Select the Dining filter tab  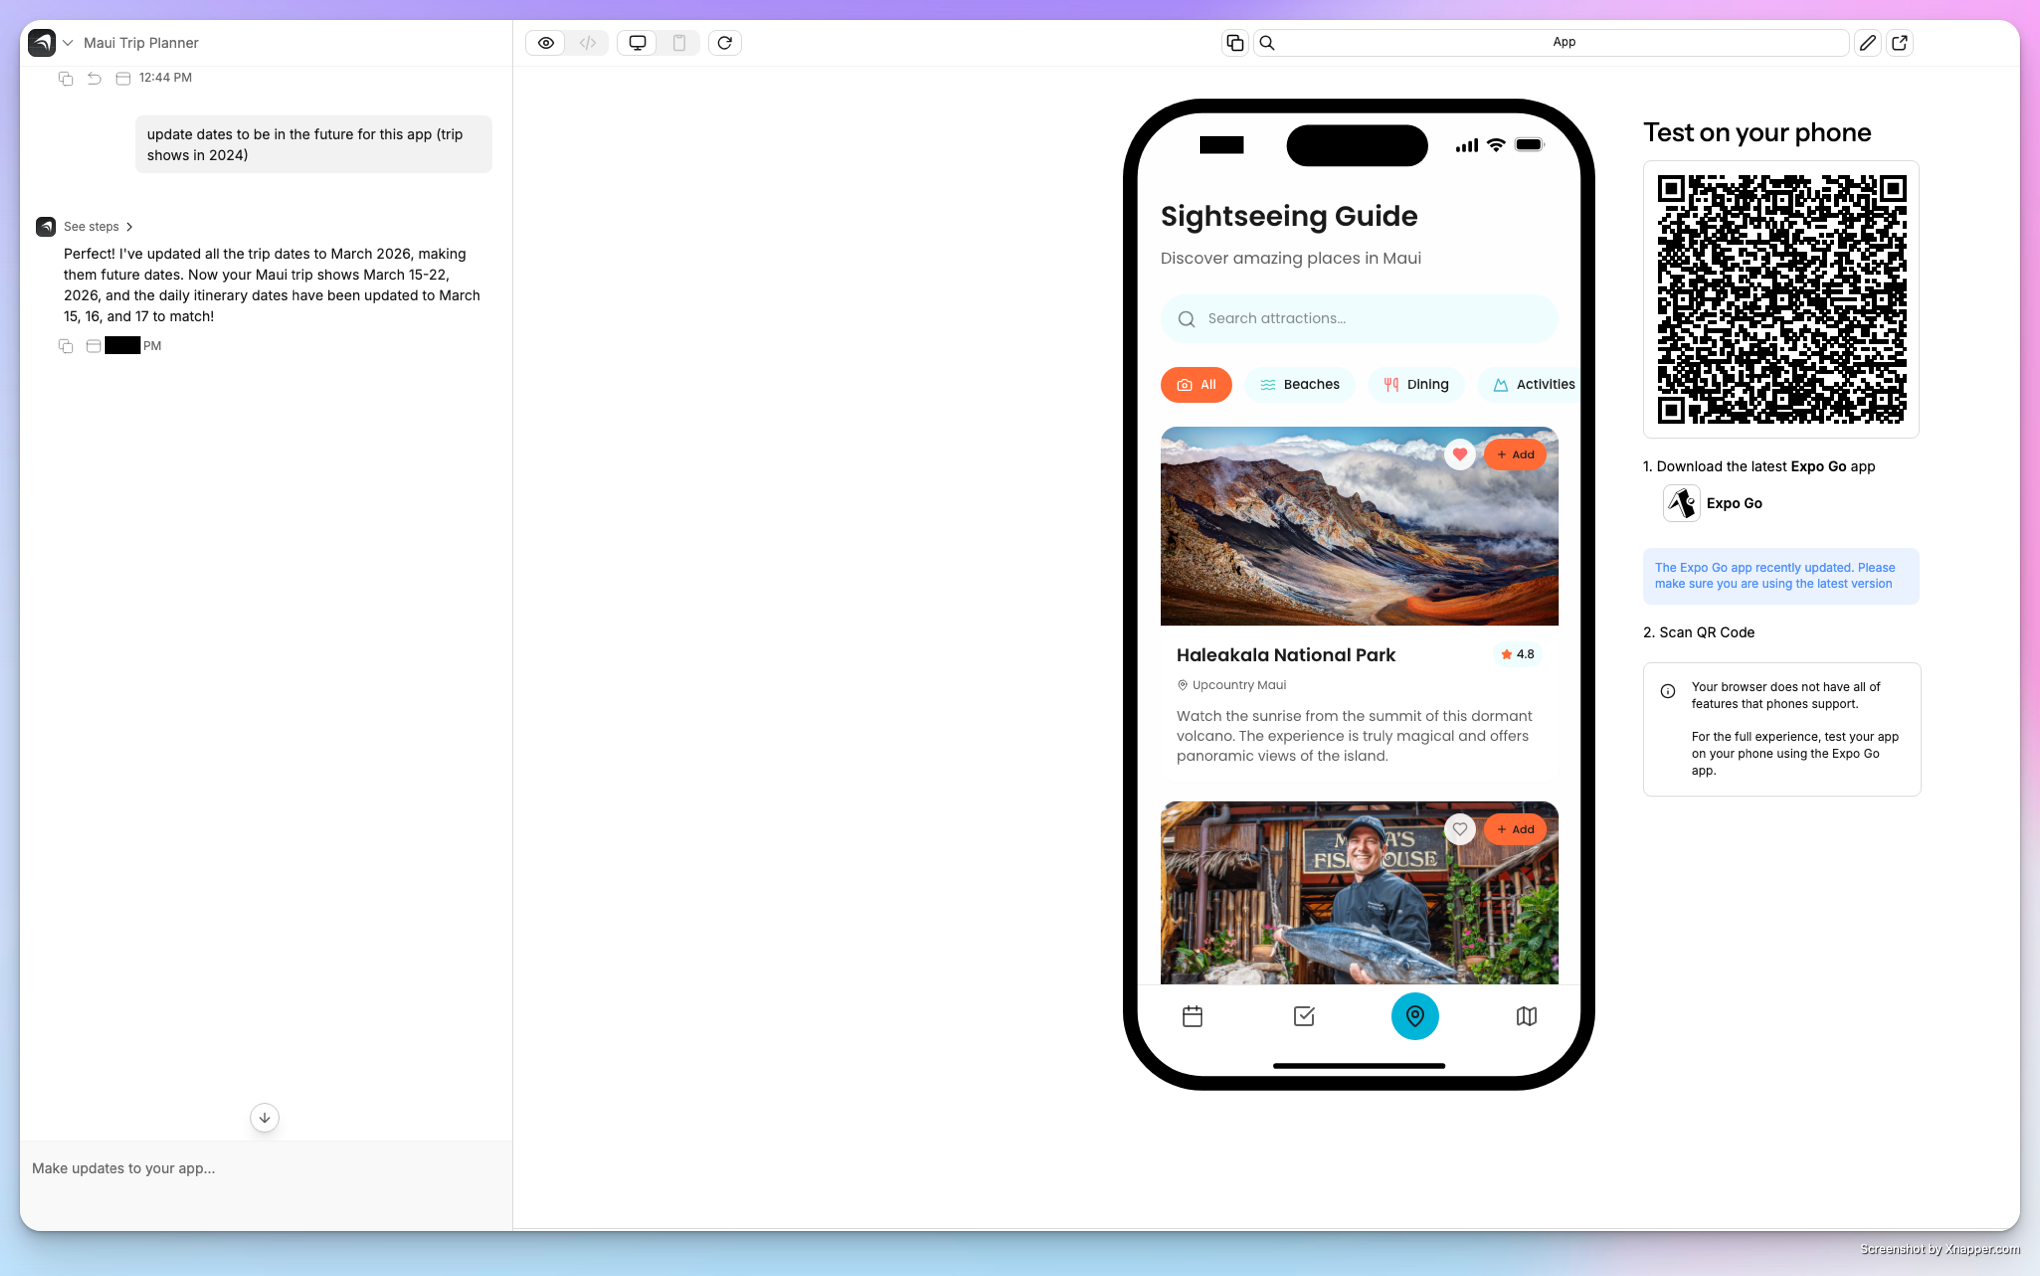(x=1415, y=385)
